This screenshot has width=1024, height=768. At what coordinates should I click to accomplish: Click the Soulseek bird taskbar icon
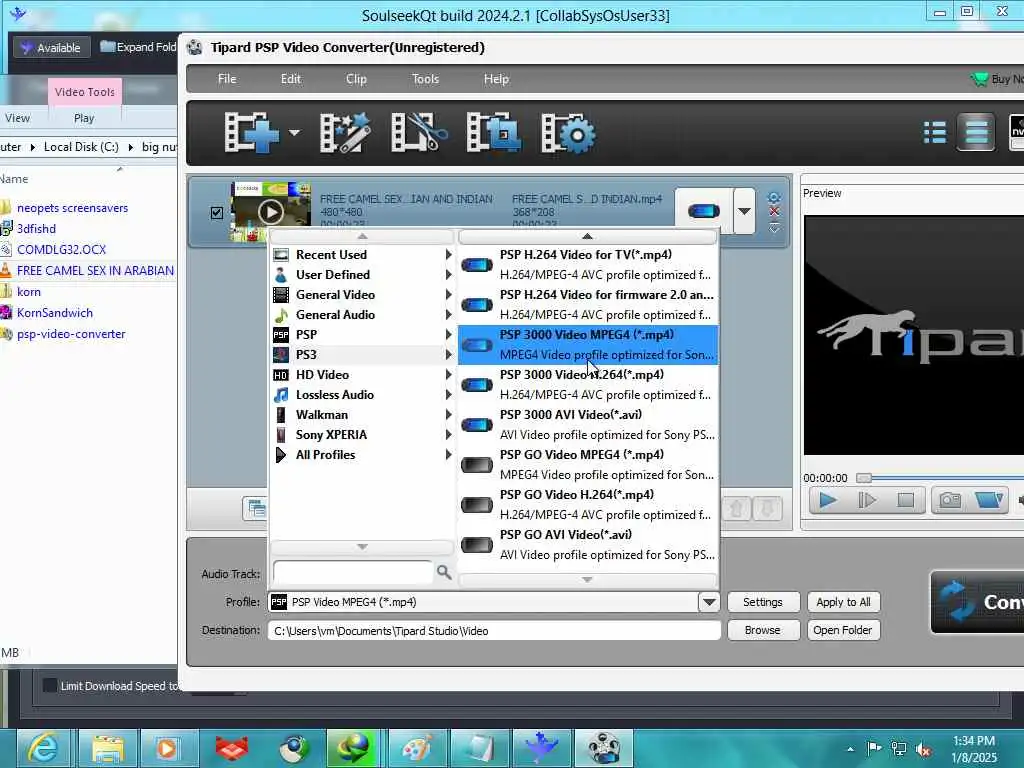point(541,748)
